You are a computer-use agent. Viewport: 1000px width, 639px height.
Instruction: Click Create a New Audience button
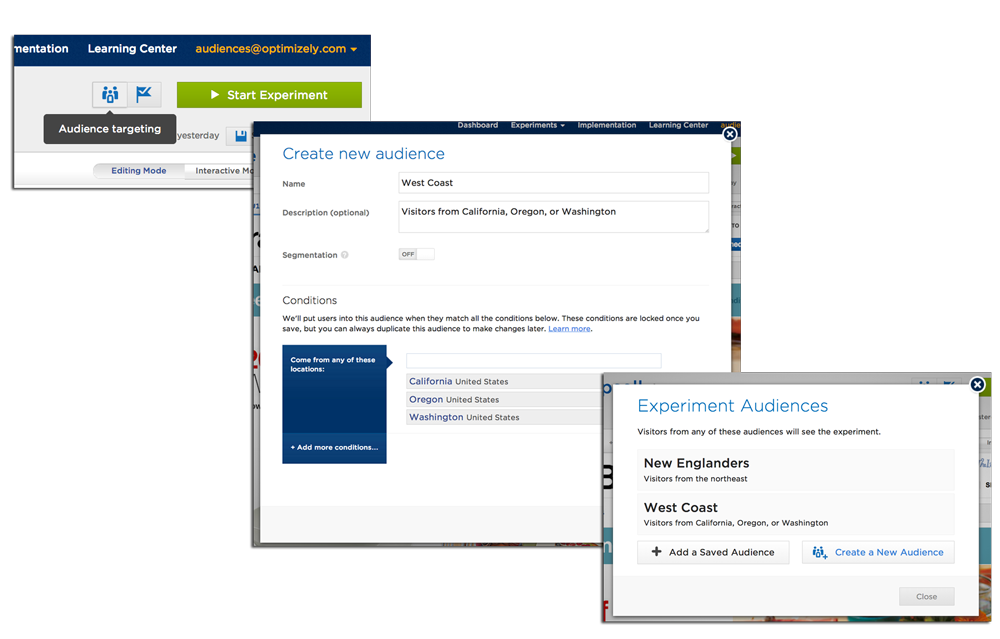click(x=878, y=552)
